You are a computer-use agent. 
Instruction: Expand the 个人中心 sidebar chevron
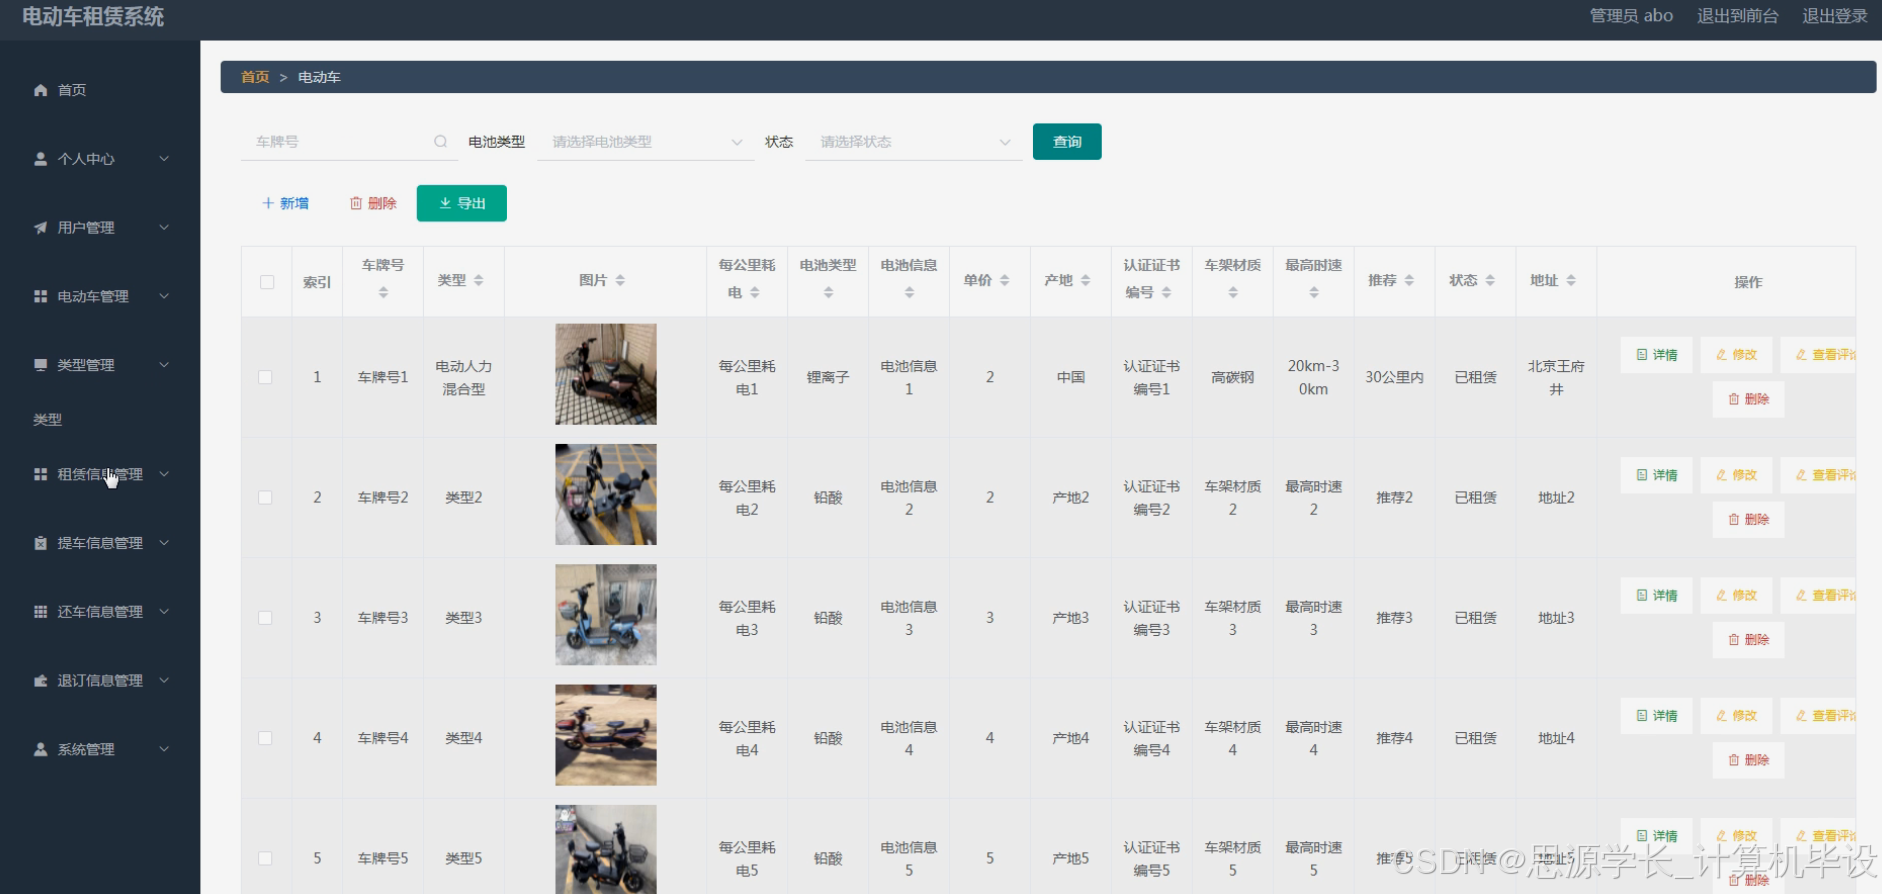tap(164, 159)
